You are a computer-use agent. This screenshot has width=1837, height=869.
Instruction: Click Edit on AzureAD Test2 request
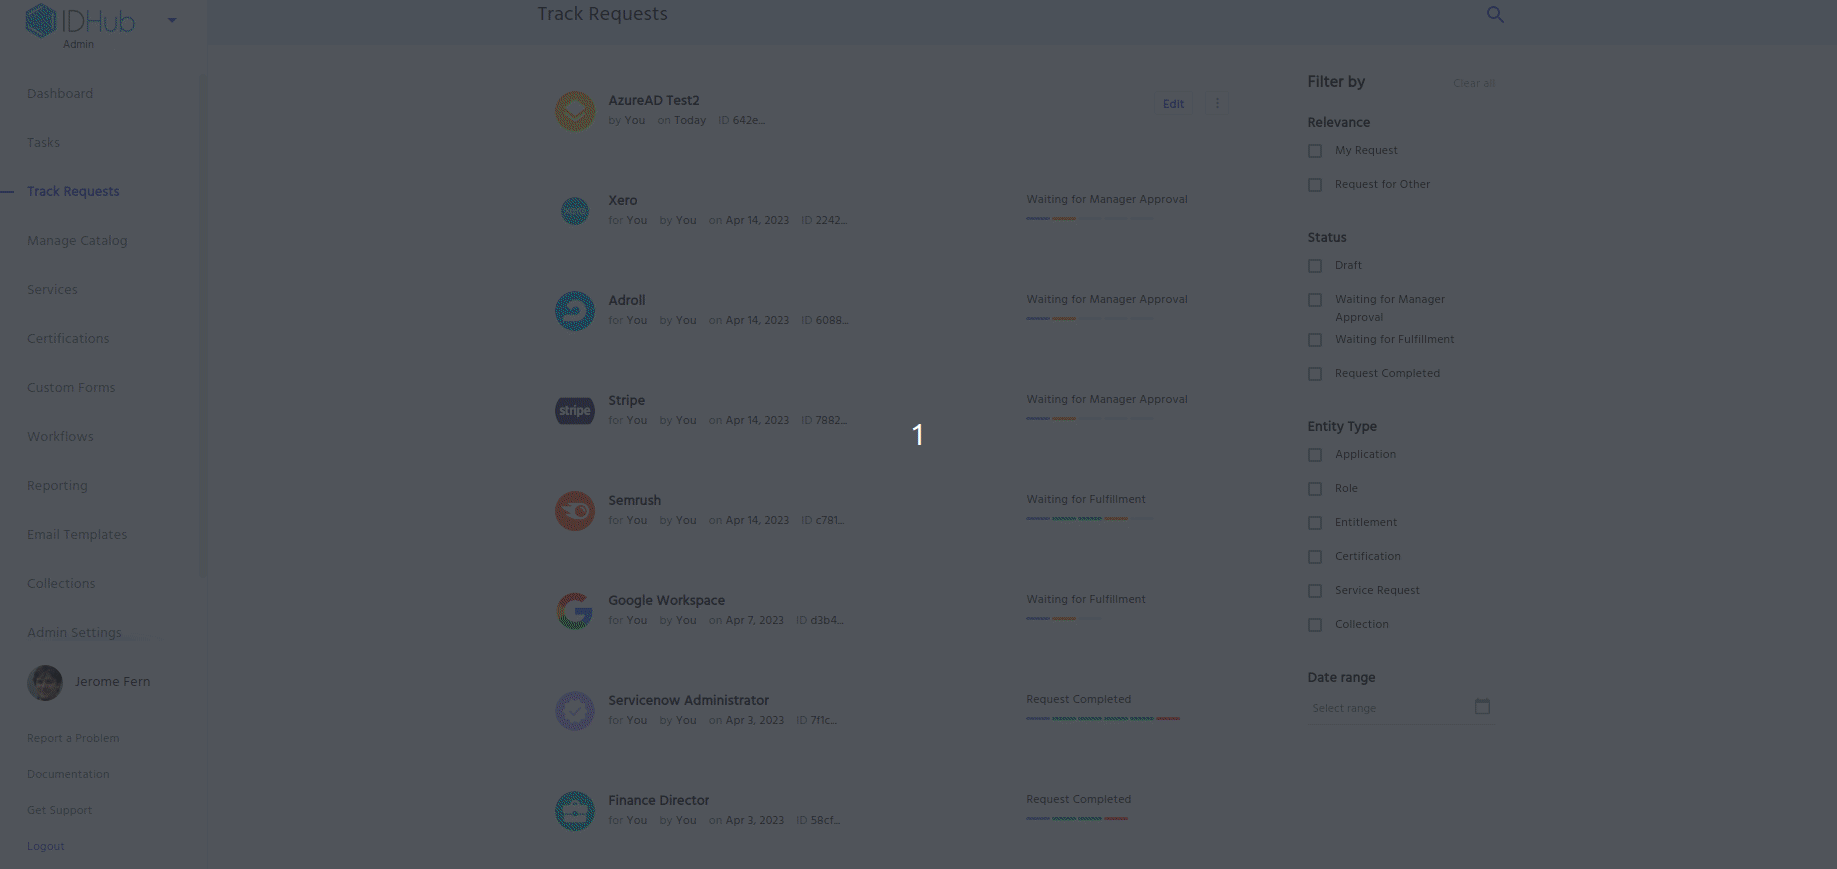click(x=1173, y=104)
